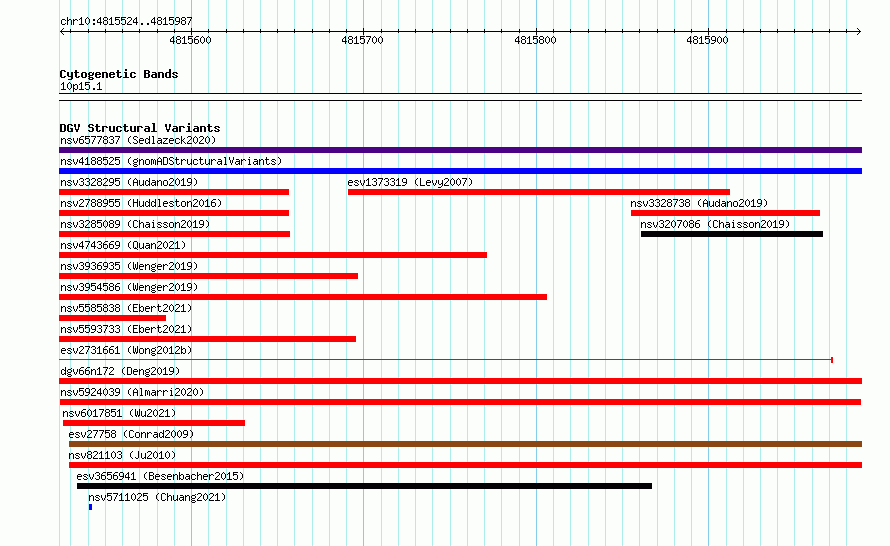
Task: Click the red bar under nsv821103
Action: tap(465, 465)
